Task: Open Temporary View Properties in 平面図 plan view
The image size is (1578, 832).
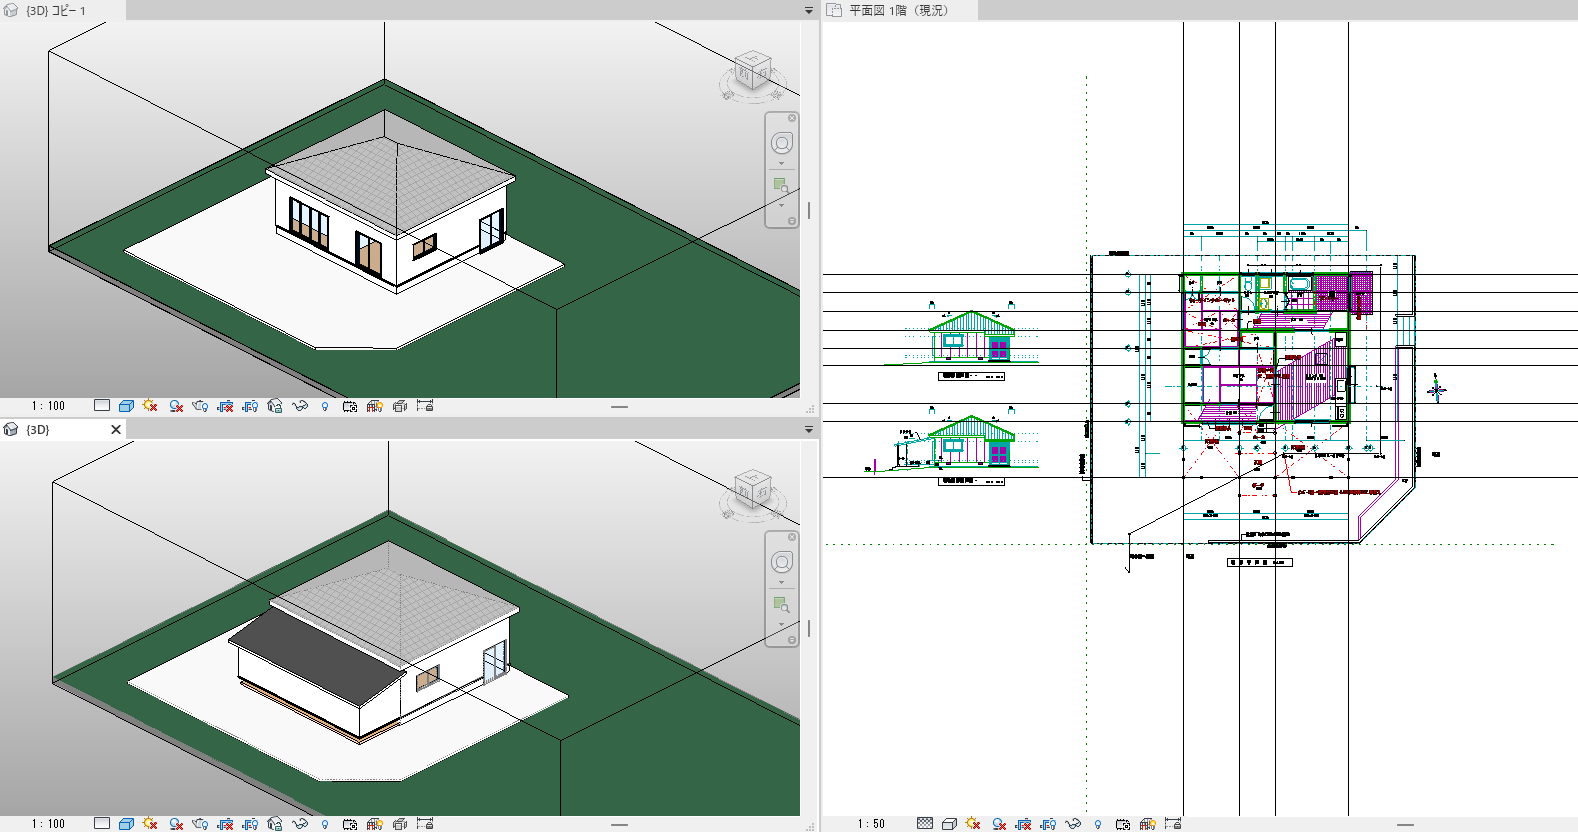Action: [1123, 824]
